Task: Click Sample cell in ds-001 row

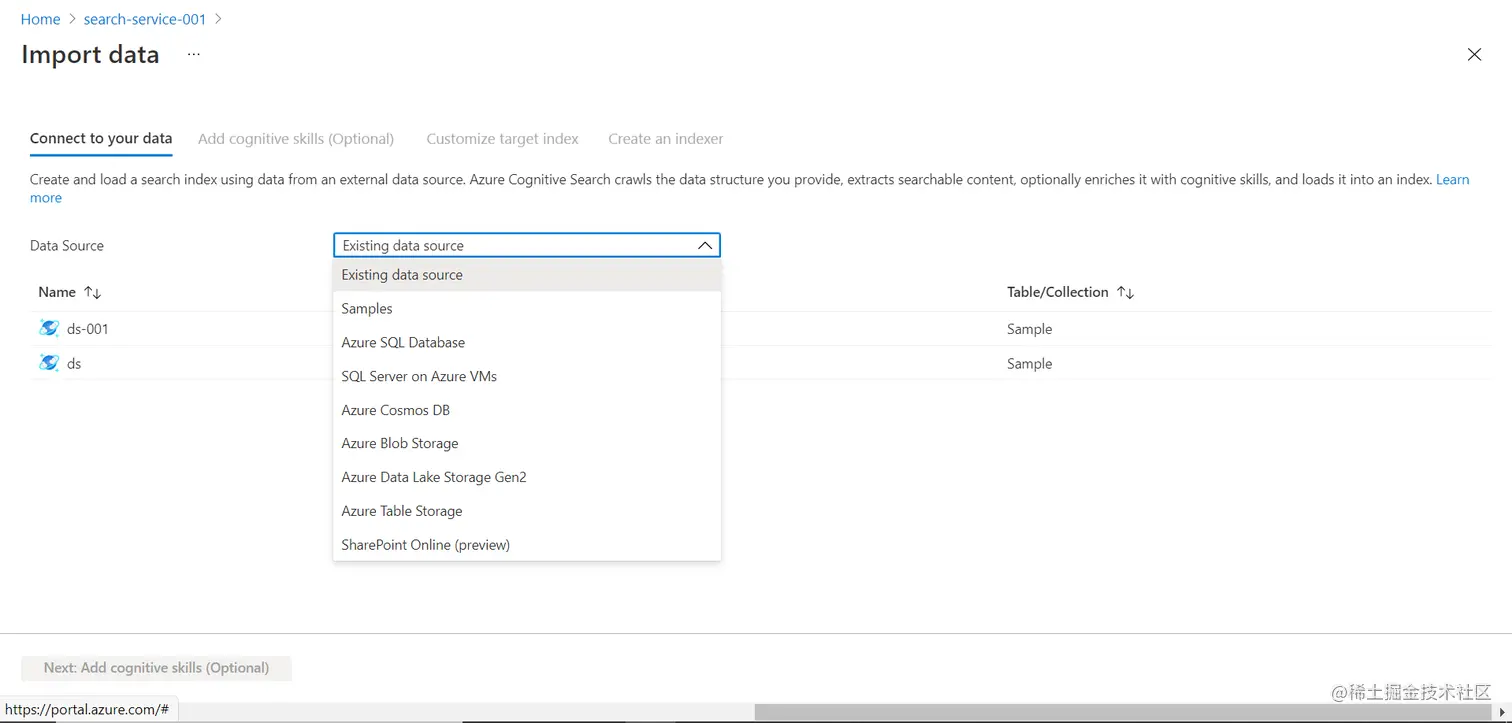Action: [1030, 329]
